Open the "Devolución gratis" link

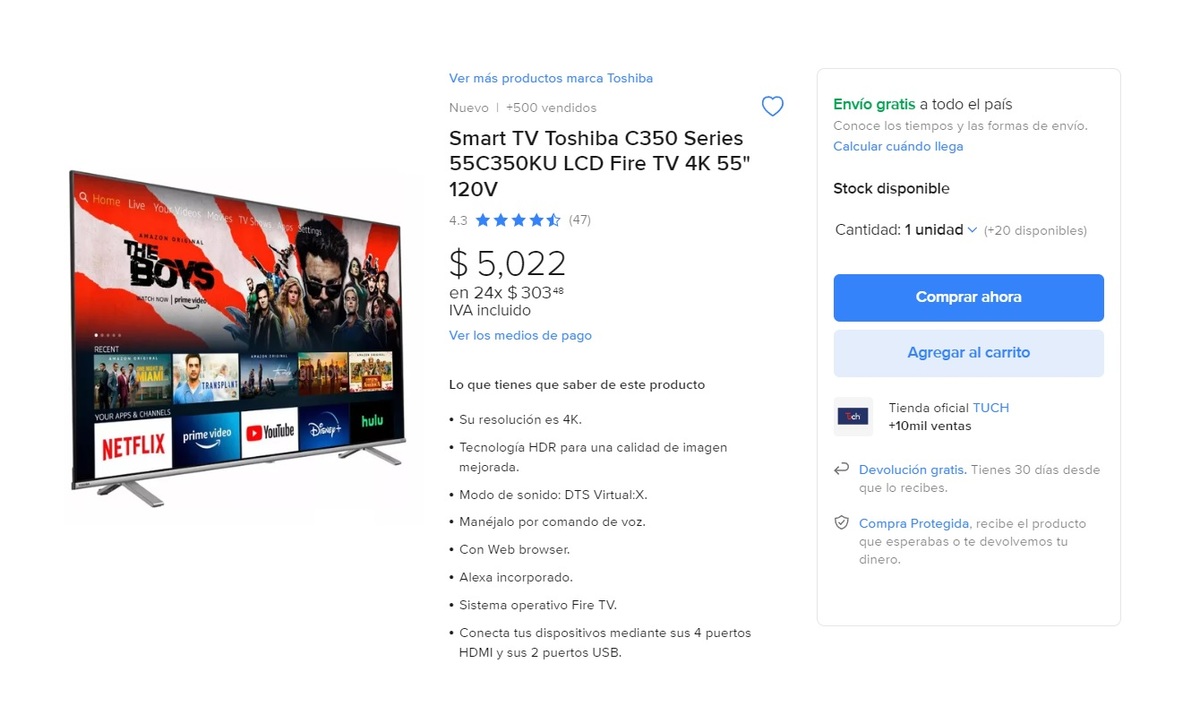pyautogui.click(x=912, y=469)
